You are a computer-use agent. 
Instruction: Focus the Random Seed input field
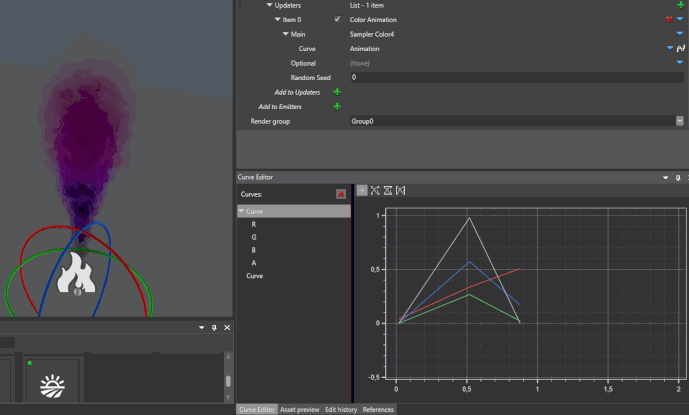tap(517, 77)
